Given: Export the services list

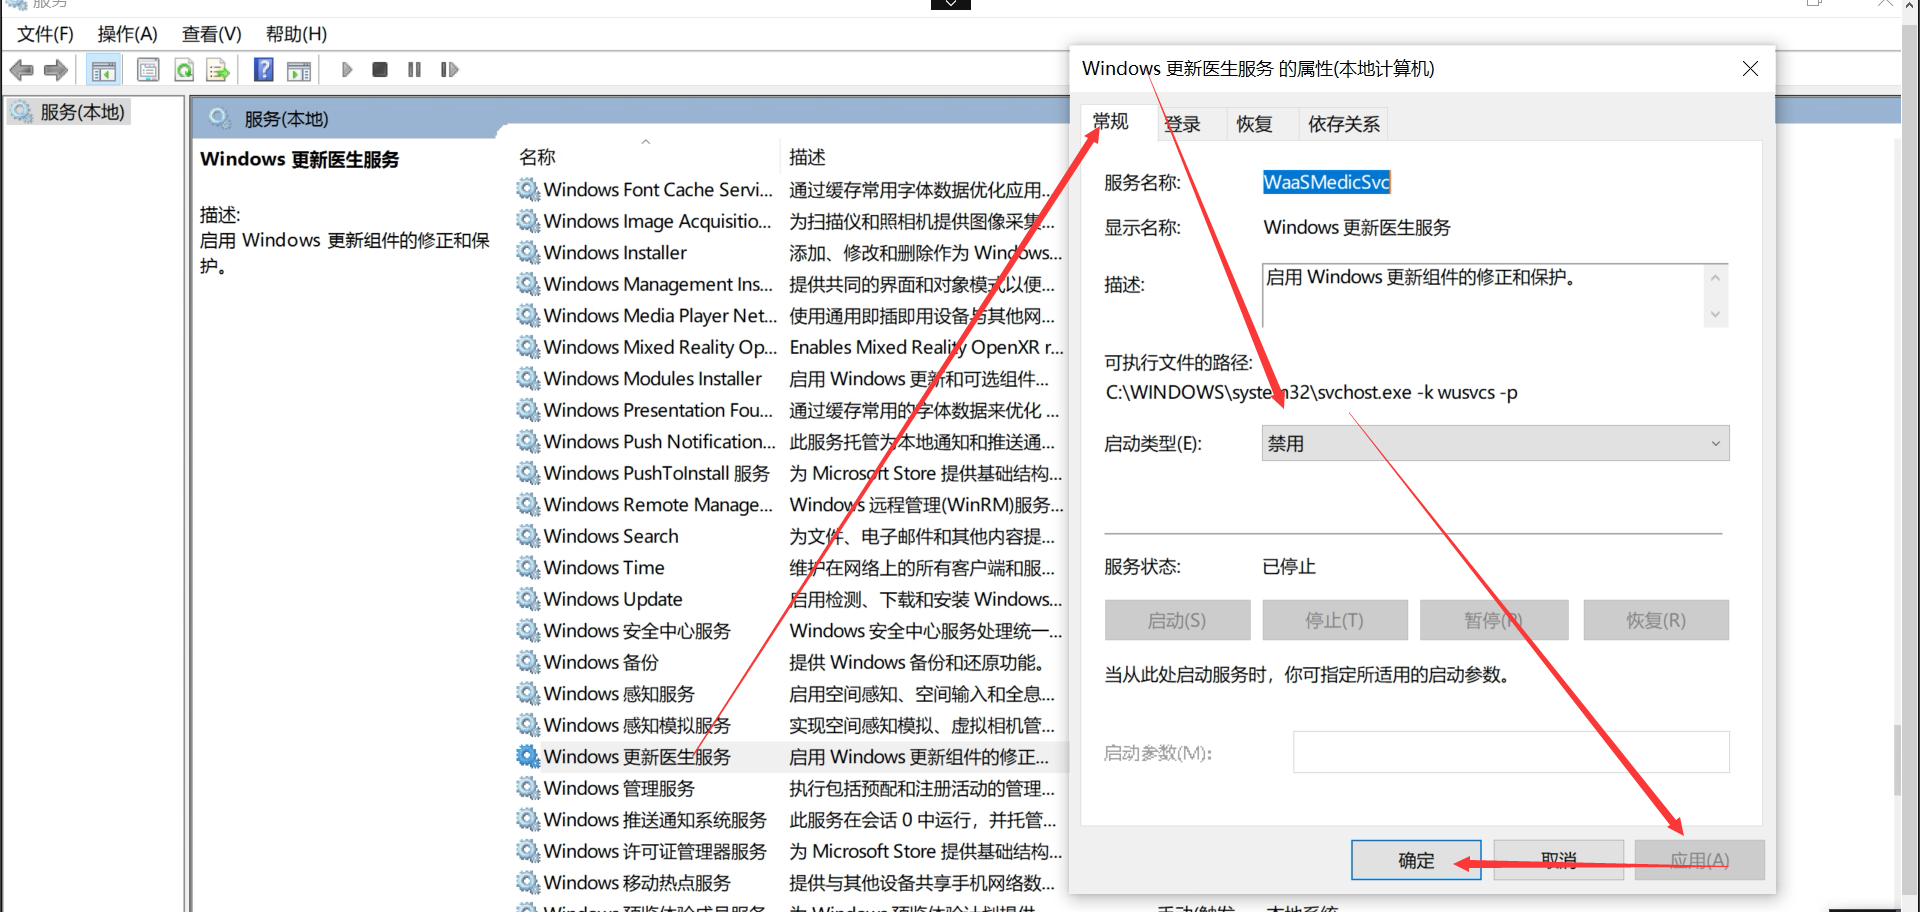Looking at the screenshot, I should click(x=219, y=69).
